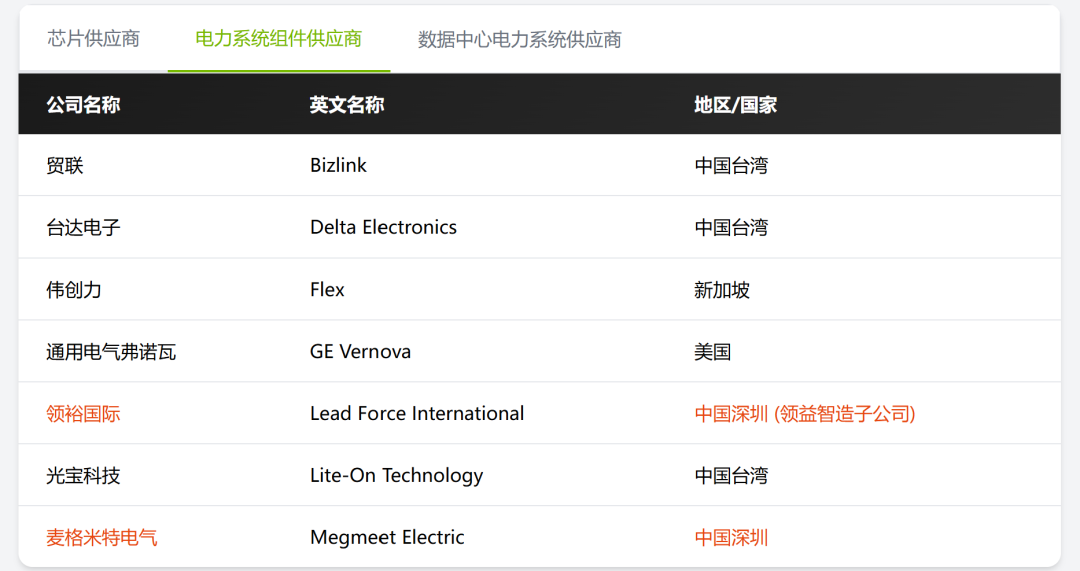Click the 英文名称 column header
Image resolution: width=1080 pixels, height=571 pixels.
347,105
